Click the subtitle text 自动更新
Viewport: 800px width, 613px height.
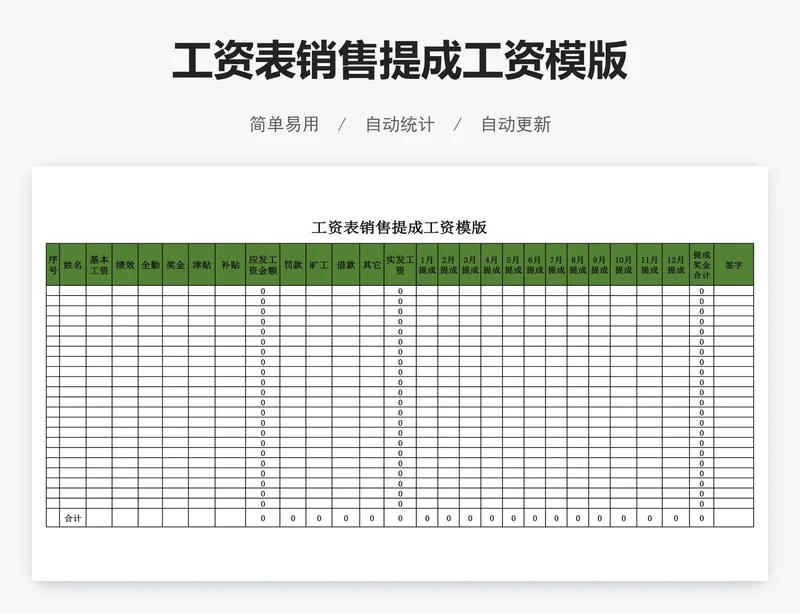coord(516,124)
